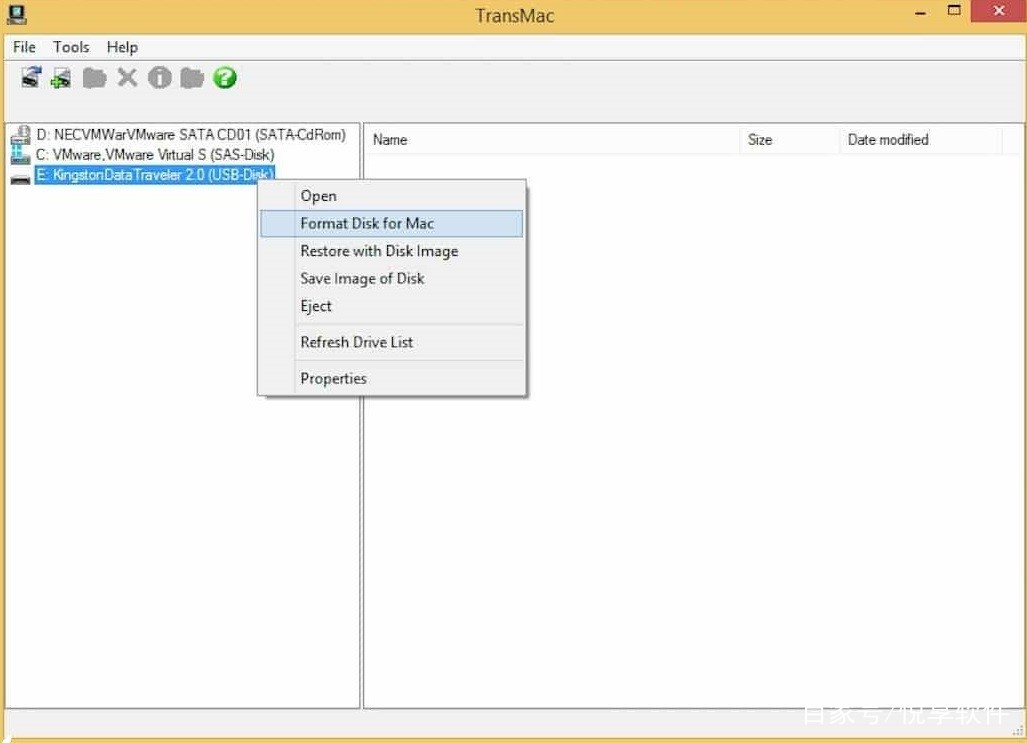Click the refresh drive list toolbar icon

tap(31, 77)
